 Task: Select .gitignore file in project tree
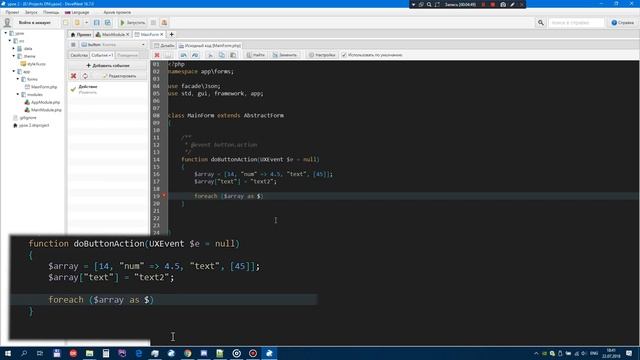coord(25,118)
